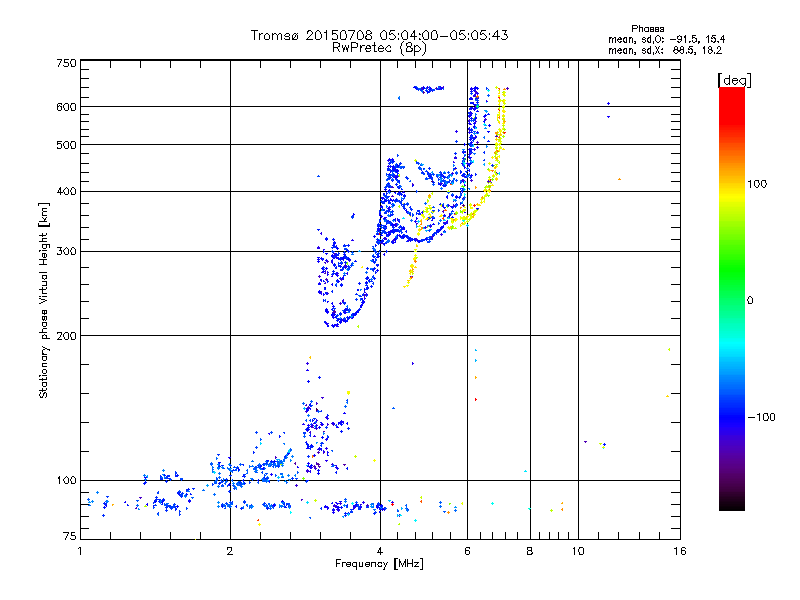Click the 'Phases' header text
This screenshot has width=800, height=600.
click(647, 29)
